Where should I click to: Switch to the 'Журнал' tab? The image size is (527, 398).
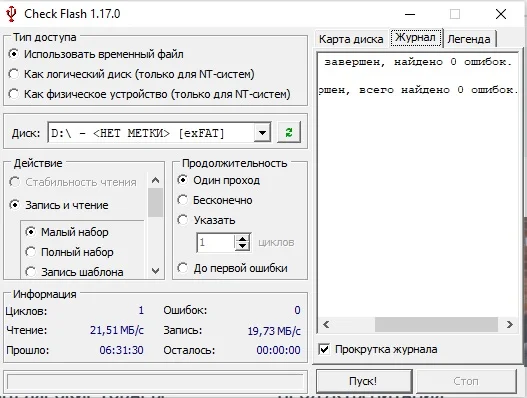pyautogui.click(x=415, y=38)
